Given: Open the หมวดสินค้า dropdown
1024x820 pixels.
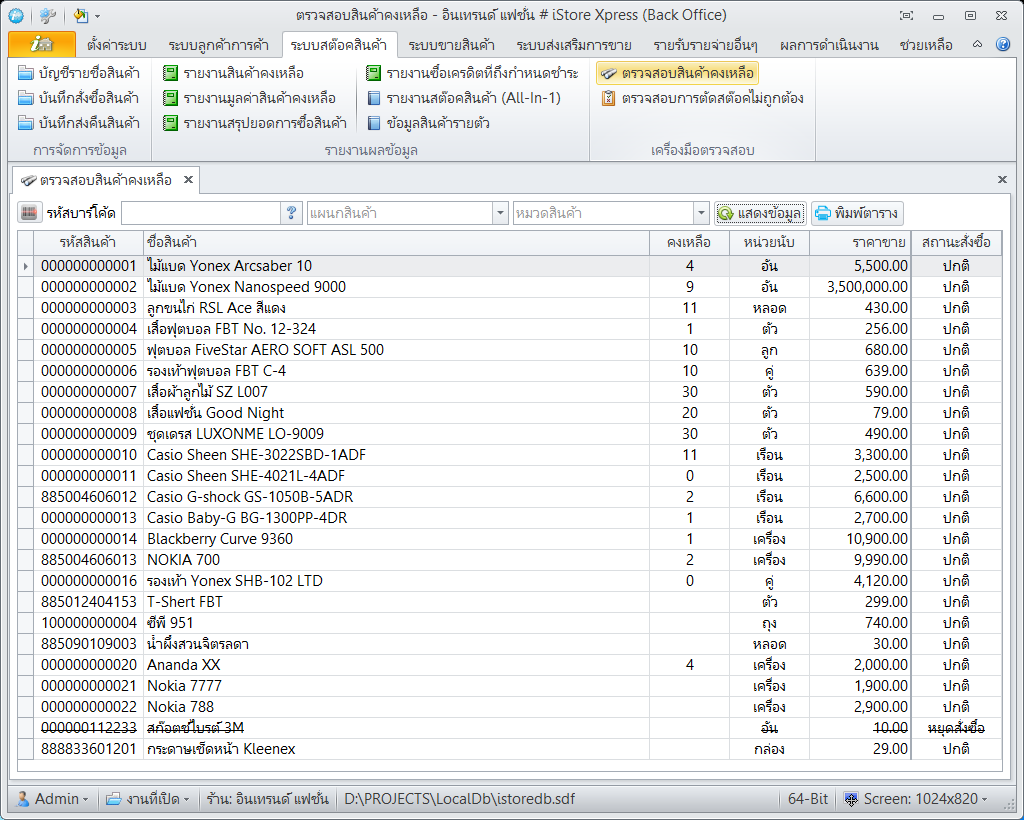Looking at the screenshot, I should [701, 213].
